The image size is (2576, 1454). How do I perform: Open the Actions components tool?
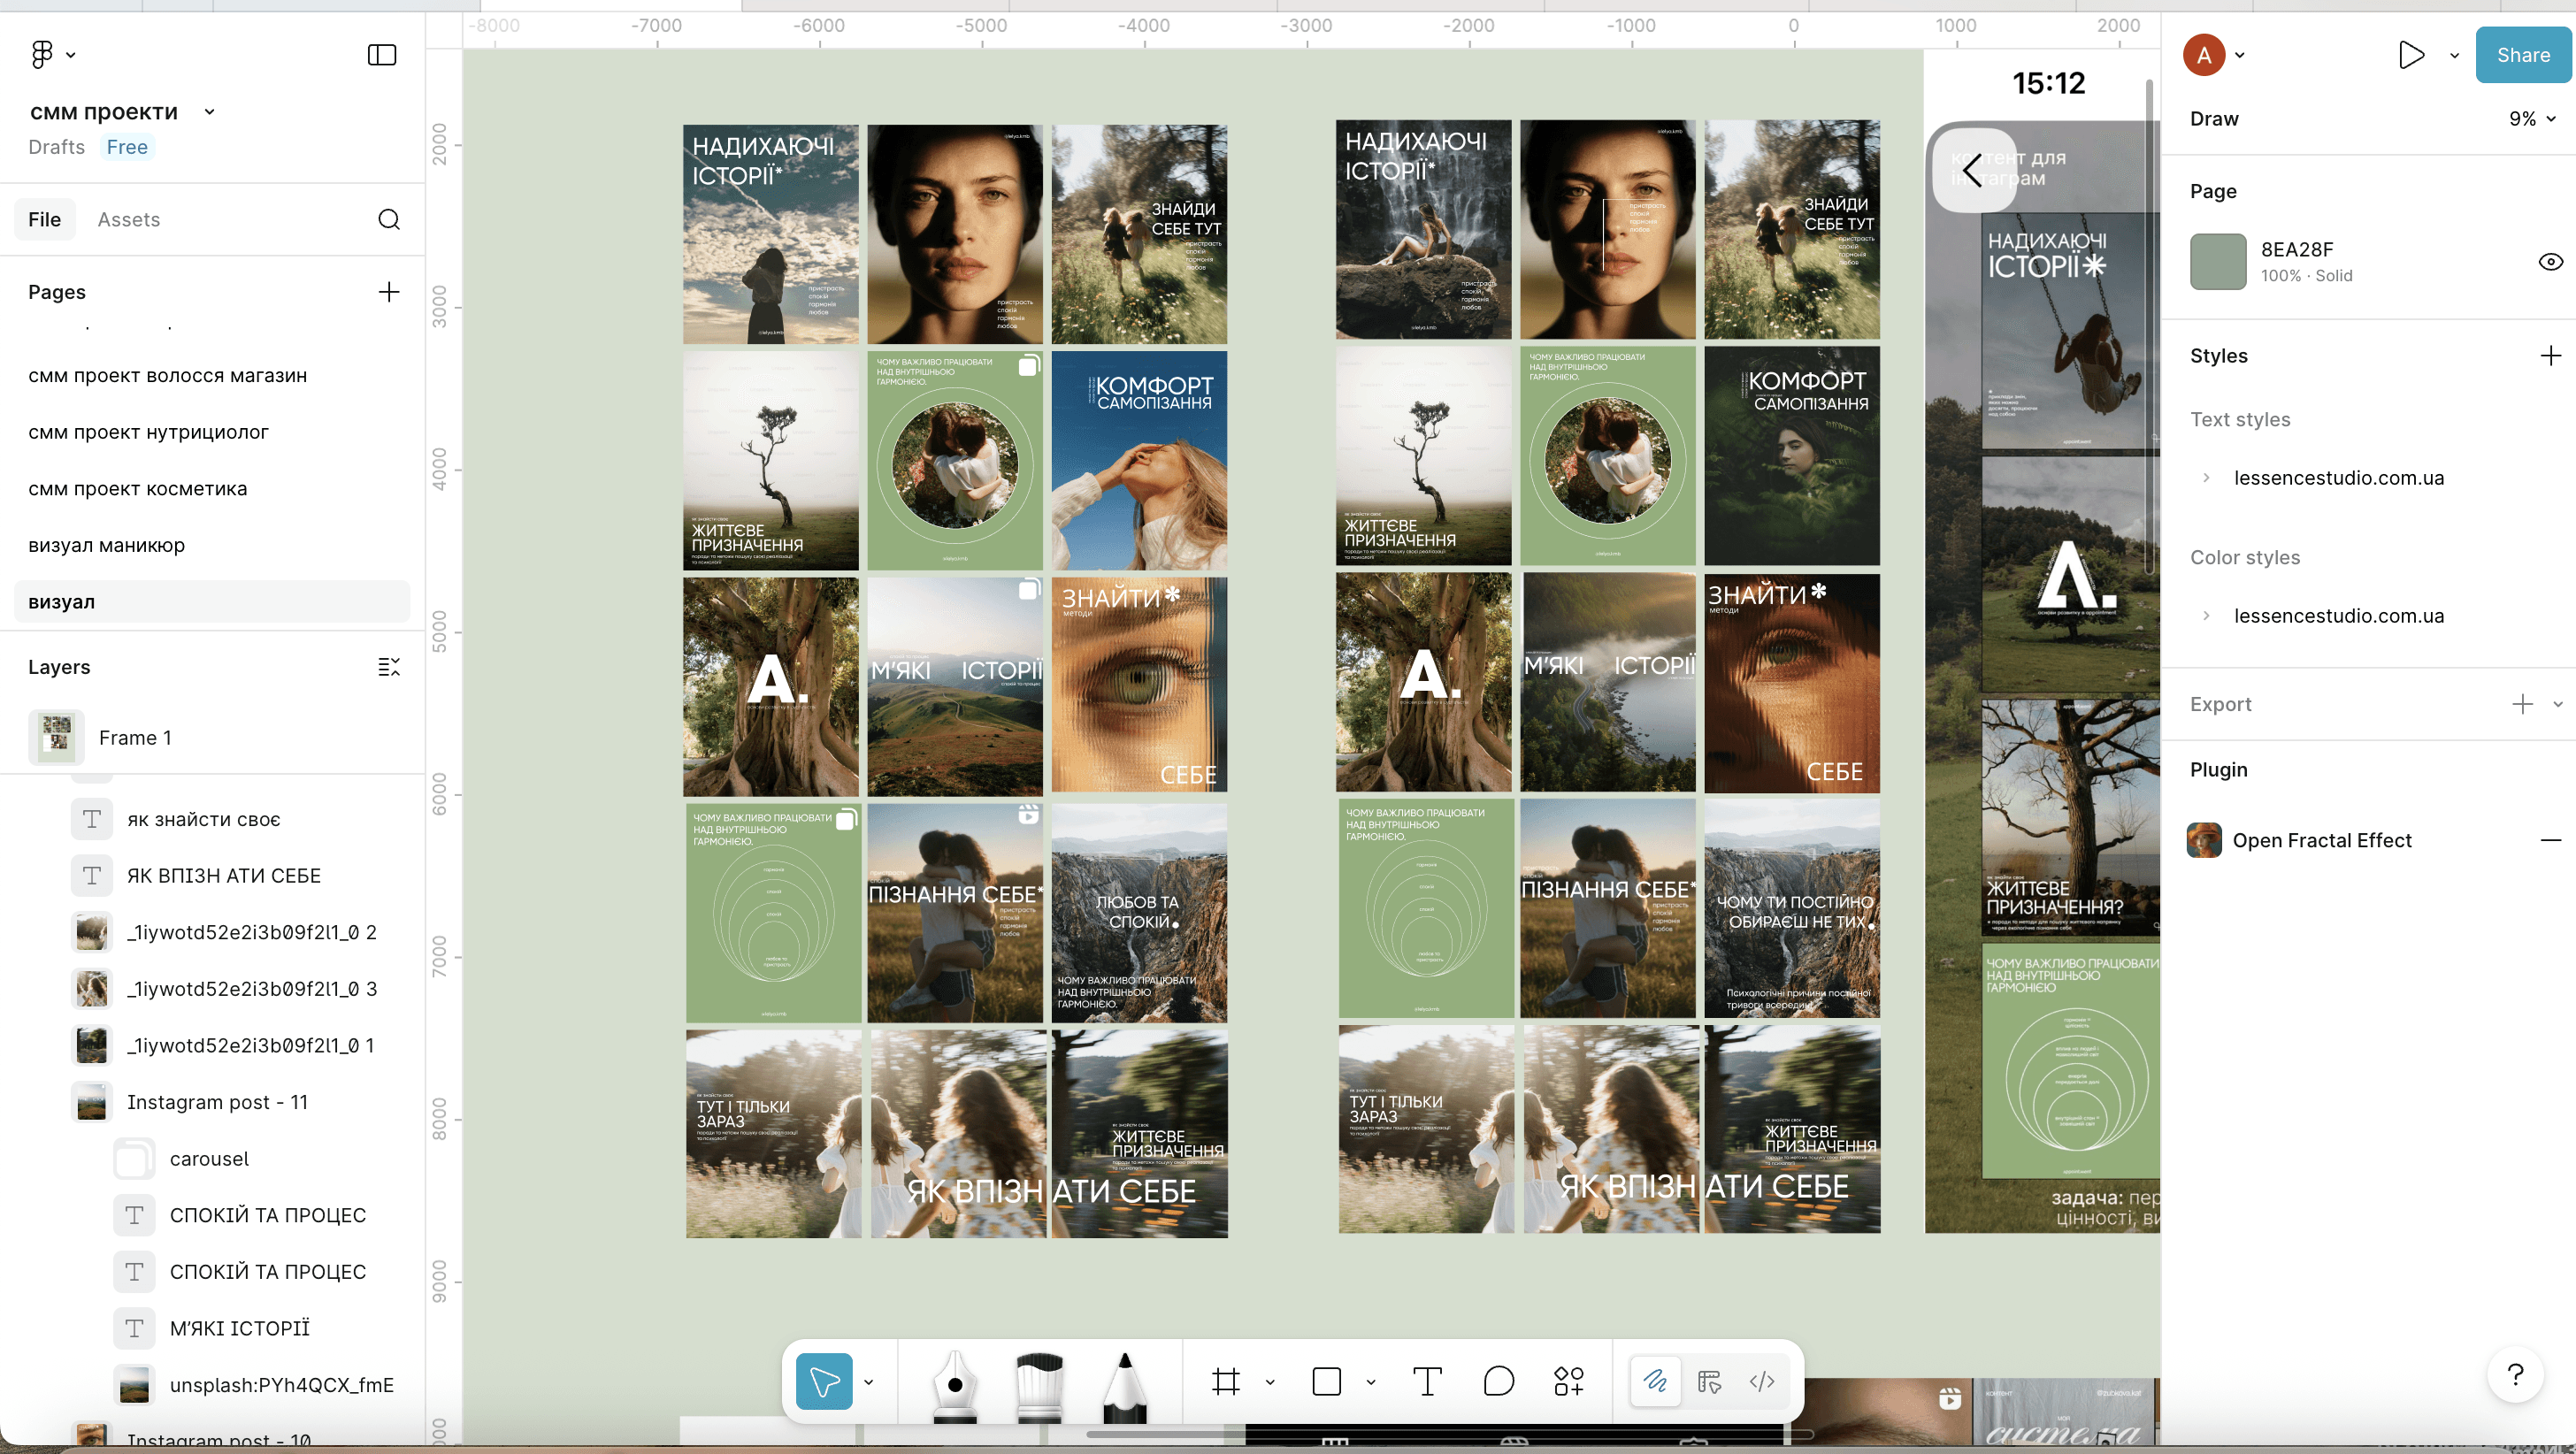(x=1568, y=1382)
